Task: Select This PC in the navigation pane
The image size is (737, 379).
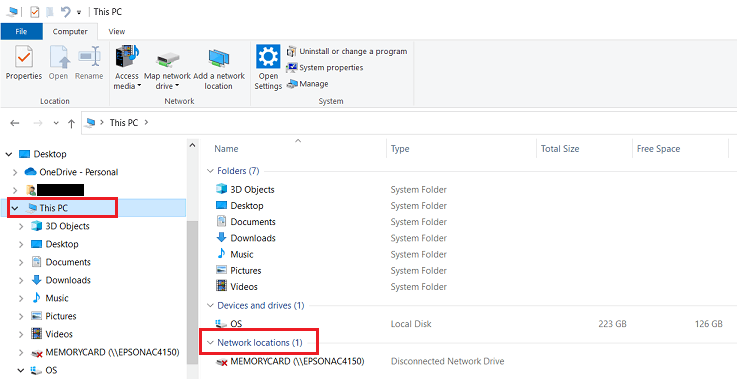Action: 54,208
